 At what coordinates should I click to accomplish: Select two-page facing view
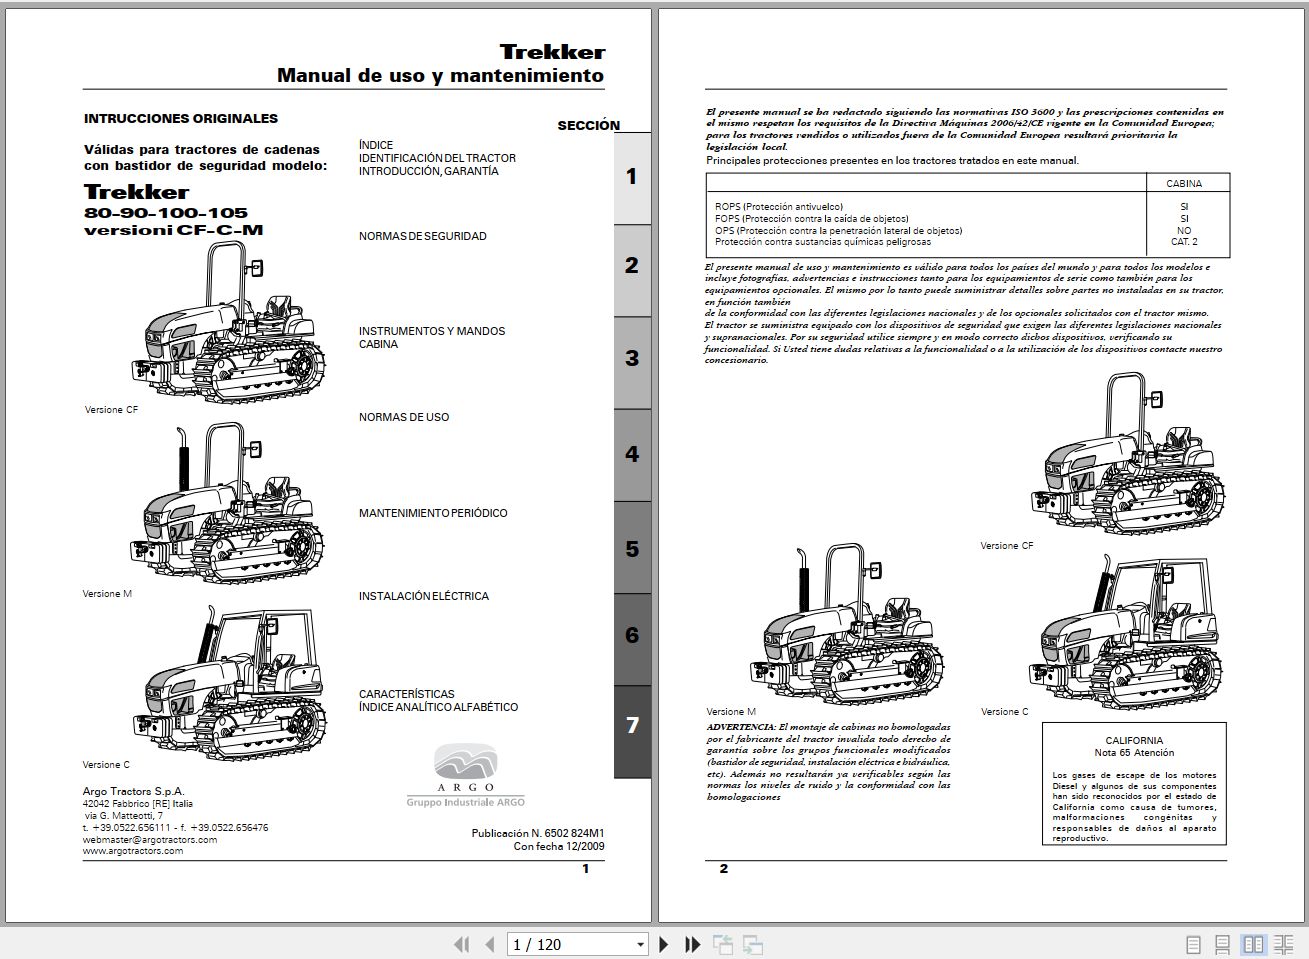coord(1252,944)
